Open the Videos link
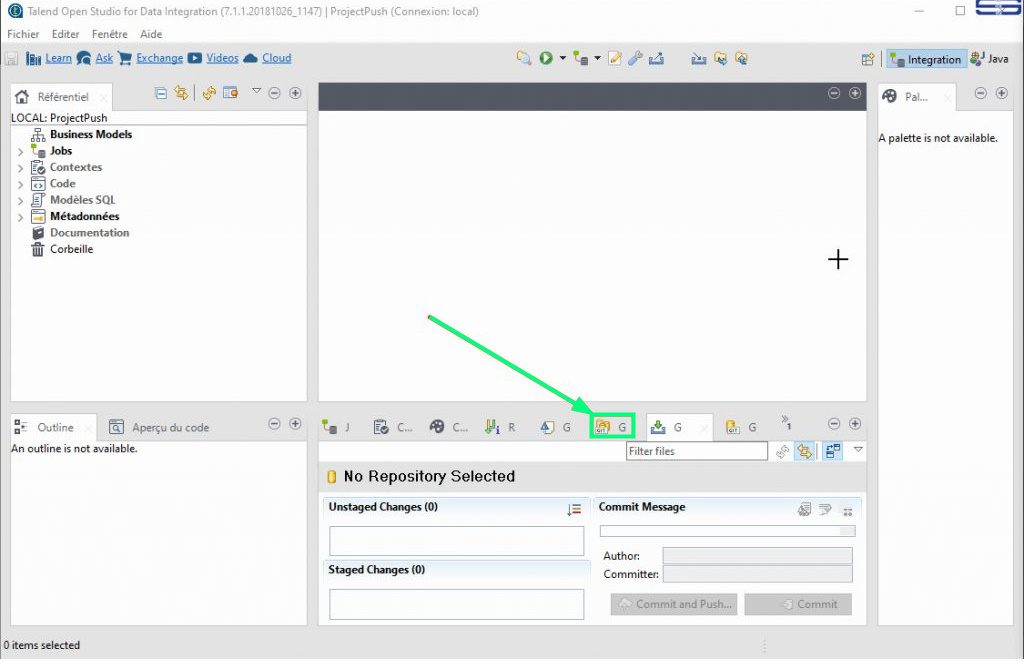Image resolution: width=1024 pixels, height=662 pixels. pos(222,58)
